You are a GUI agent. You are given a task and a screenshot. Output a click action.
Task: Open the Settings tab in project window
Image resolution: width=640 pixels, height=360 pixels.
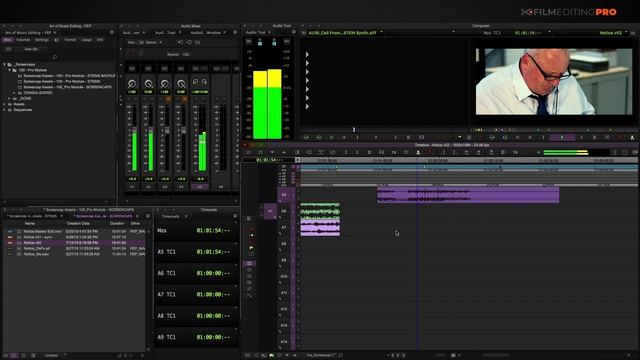[x=42, y=40]
